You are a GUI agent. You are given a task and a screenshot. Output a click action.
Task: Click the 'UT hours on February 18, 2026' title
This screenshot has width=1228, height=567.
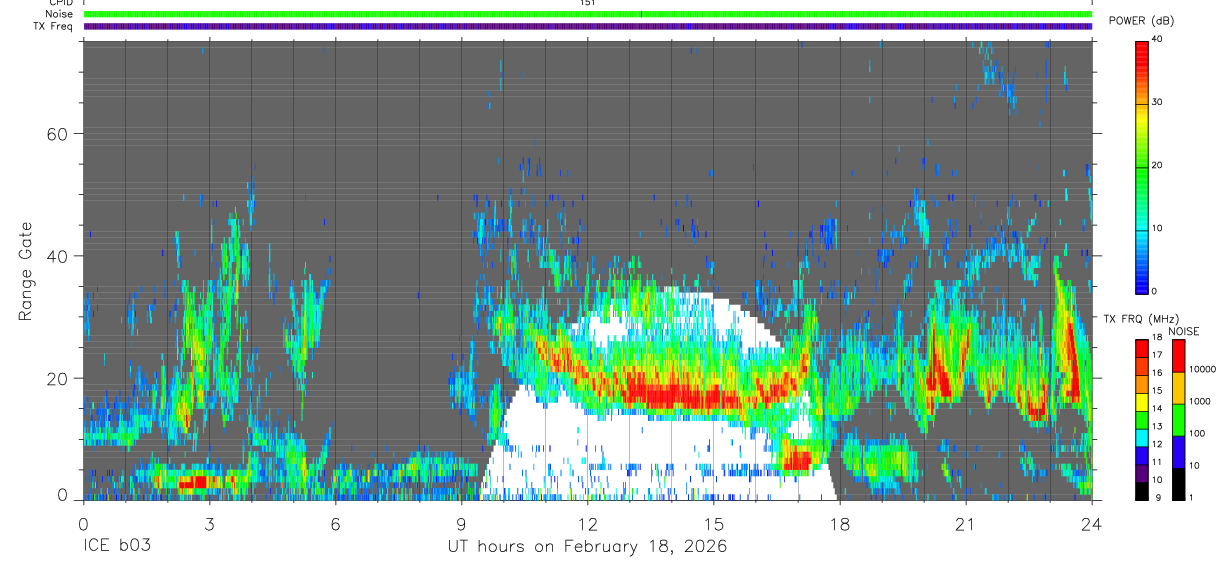coord(587,546)
